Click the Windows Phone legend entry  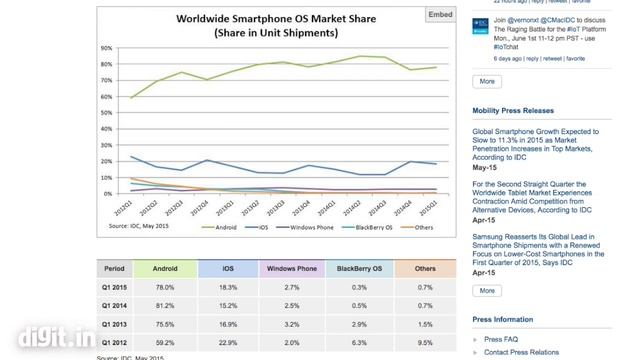[x=305, y=227]
